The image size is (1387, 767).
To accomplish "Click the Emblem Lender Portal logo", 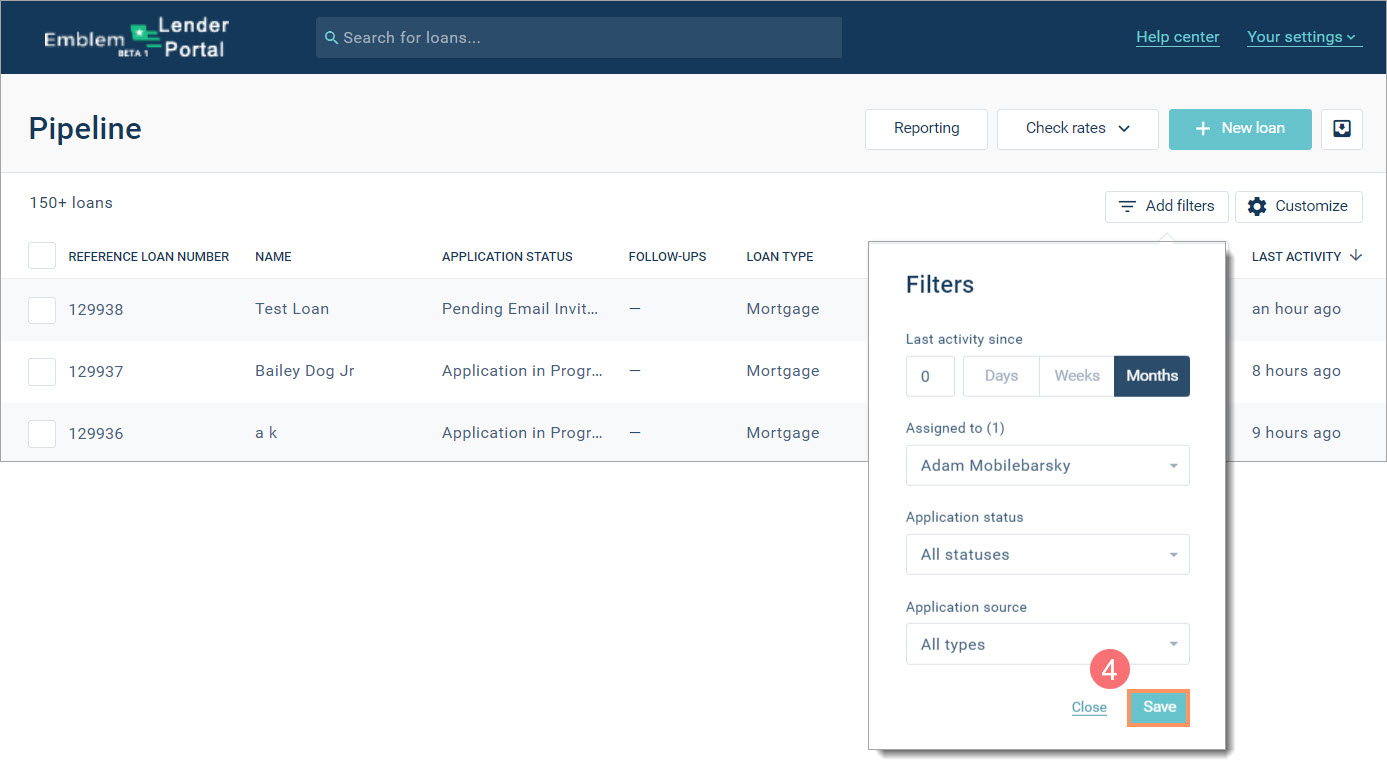I will (137, 38).
